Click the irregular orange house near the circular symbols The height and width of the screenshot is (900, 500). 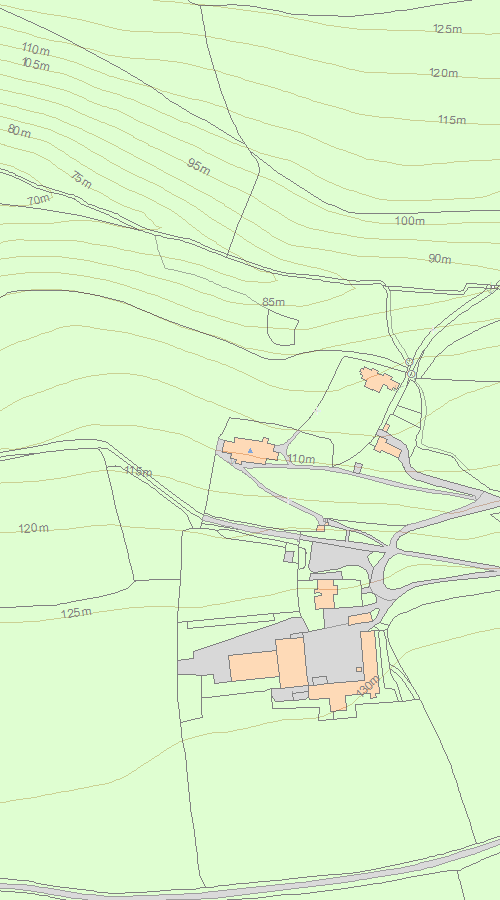click(x=378, y=380)
